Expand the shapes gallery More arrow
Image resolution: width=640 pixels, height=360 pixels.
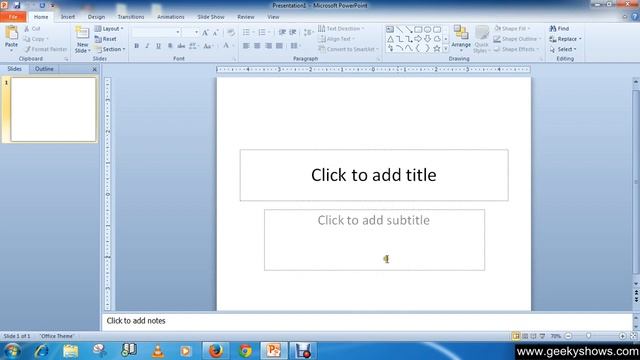pyautogui.click(x=446, y=49)
